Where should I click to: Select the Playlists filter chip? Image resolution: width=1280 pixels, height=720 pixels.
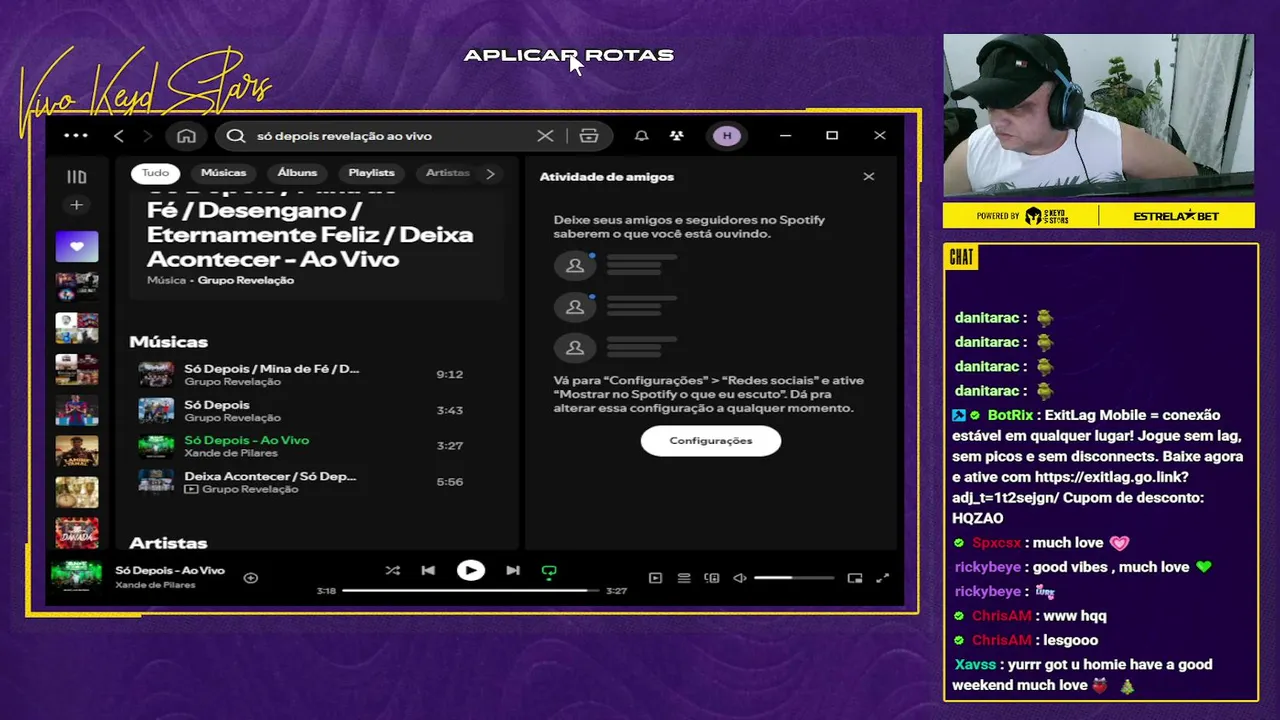(x=371, y=173)
